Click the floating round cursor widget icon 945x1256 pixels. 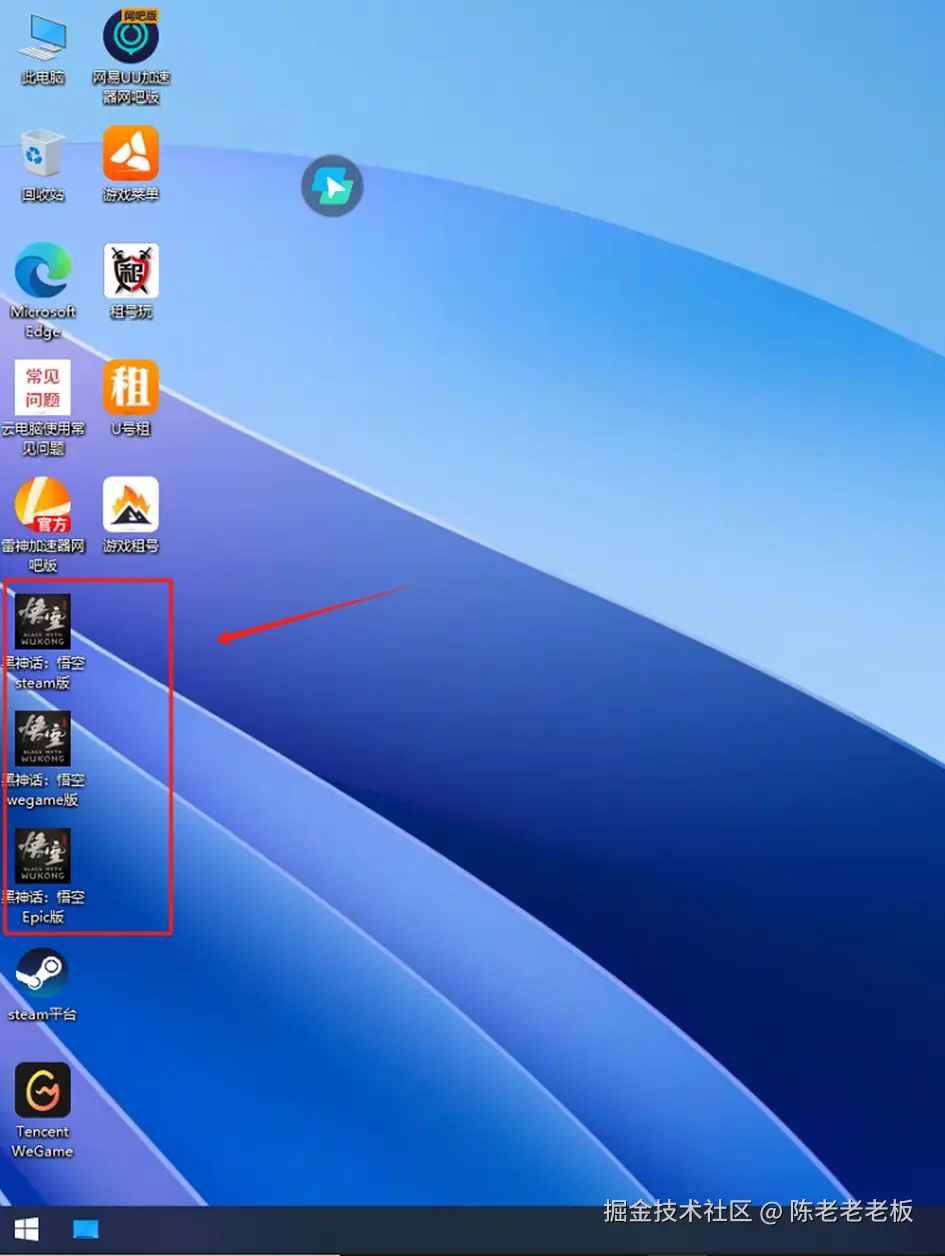coord(332,186)
